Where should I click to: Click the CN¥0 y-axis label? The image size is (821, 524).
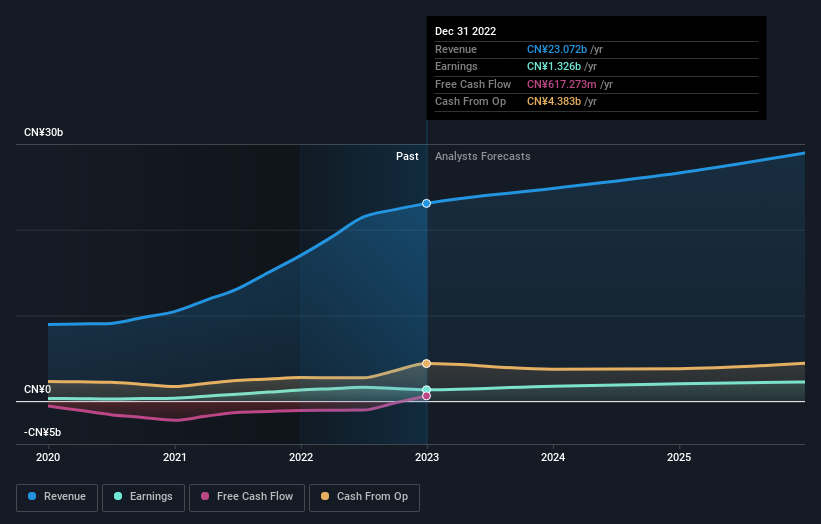(x=38, y=389)
